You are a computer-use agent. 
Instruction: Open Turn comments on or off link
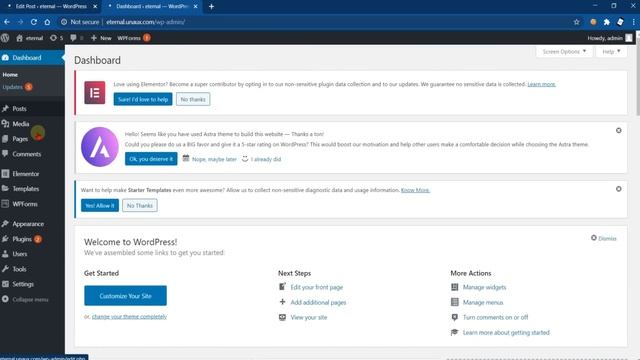(x=495, y=318)
